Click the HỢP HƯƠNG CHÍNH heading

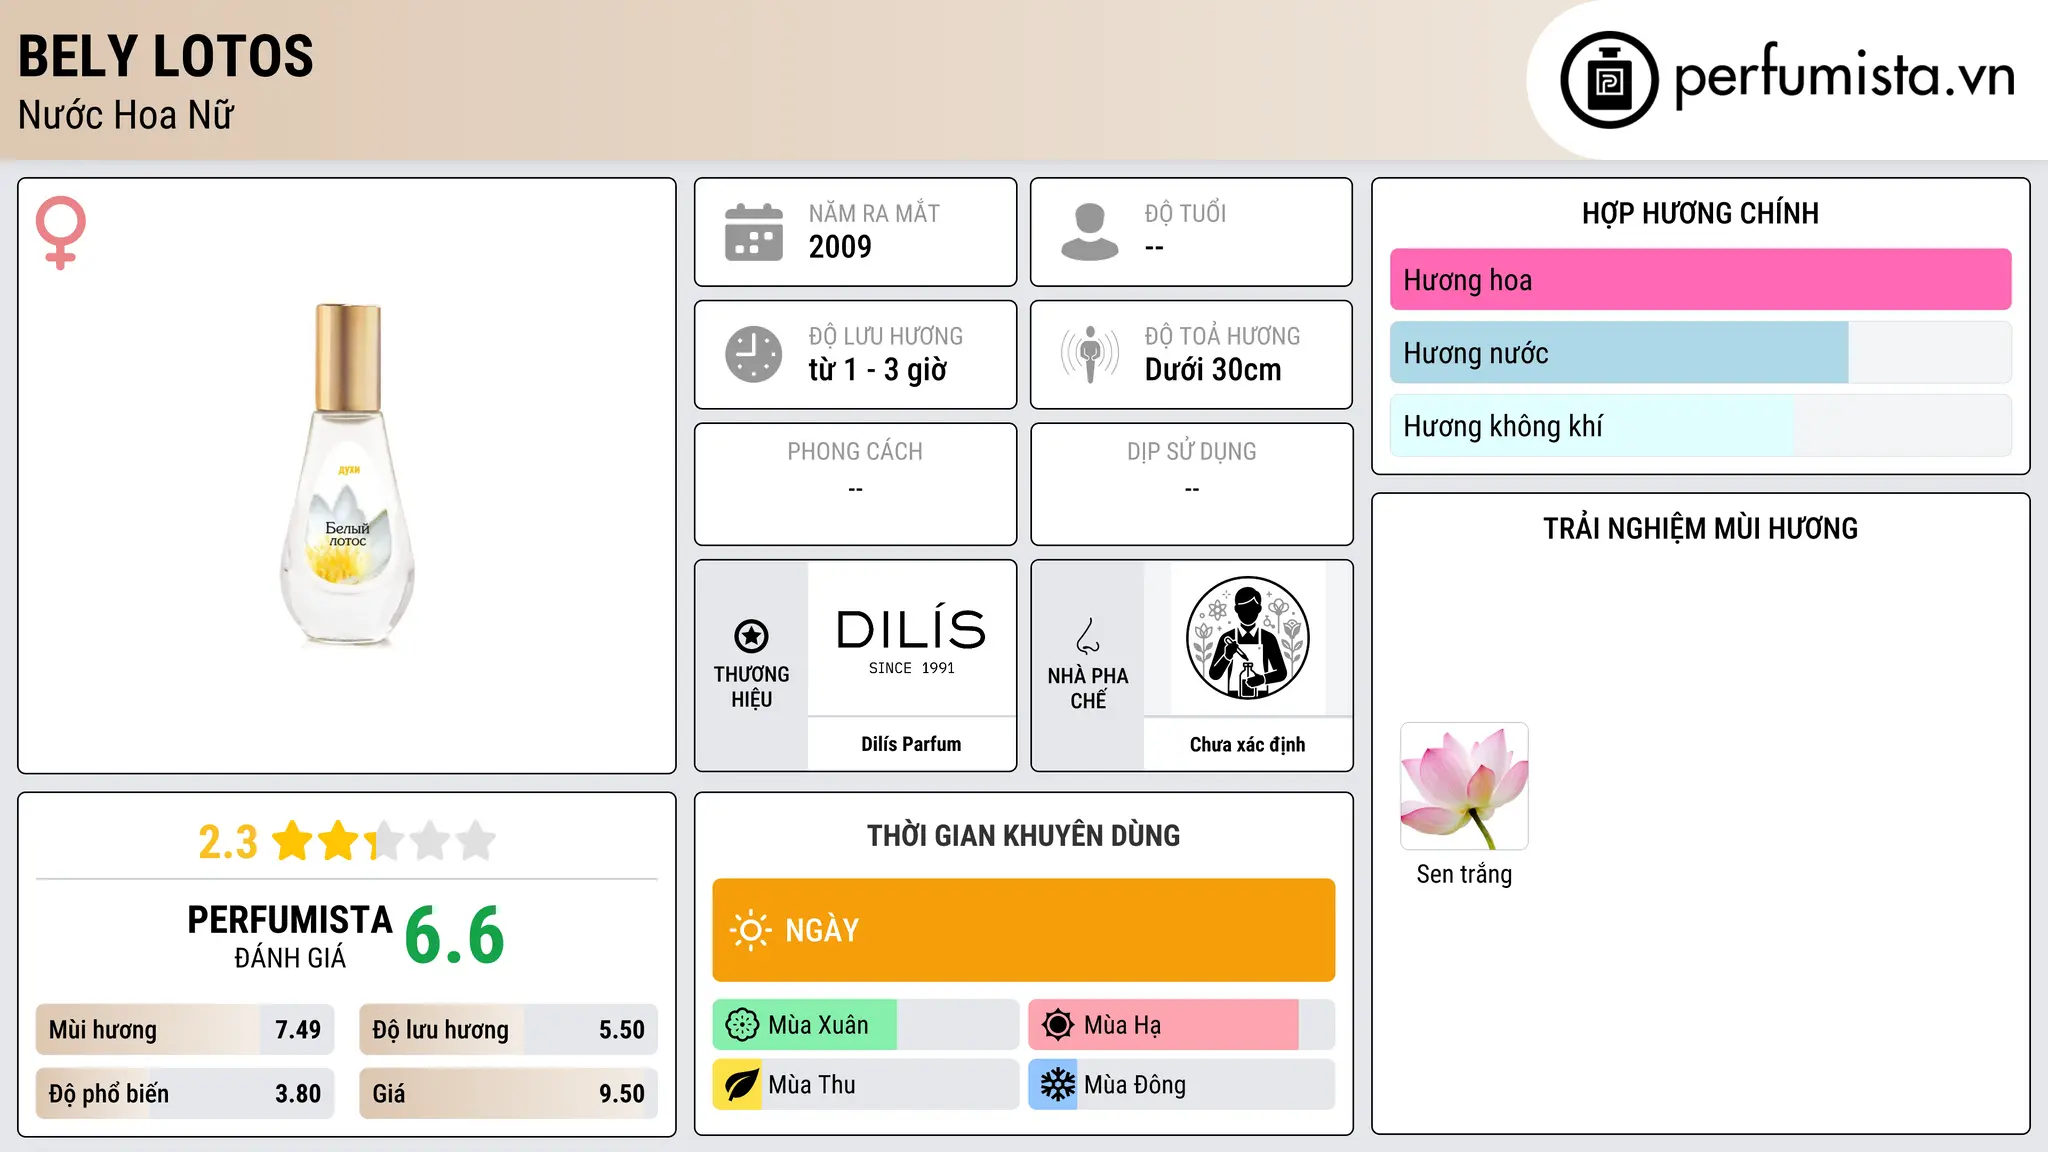click(x=1700, y=214)
